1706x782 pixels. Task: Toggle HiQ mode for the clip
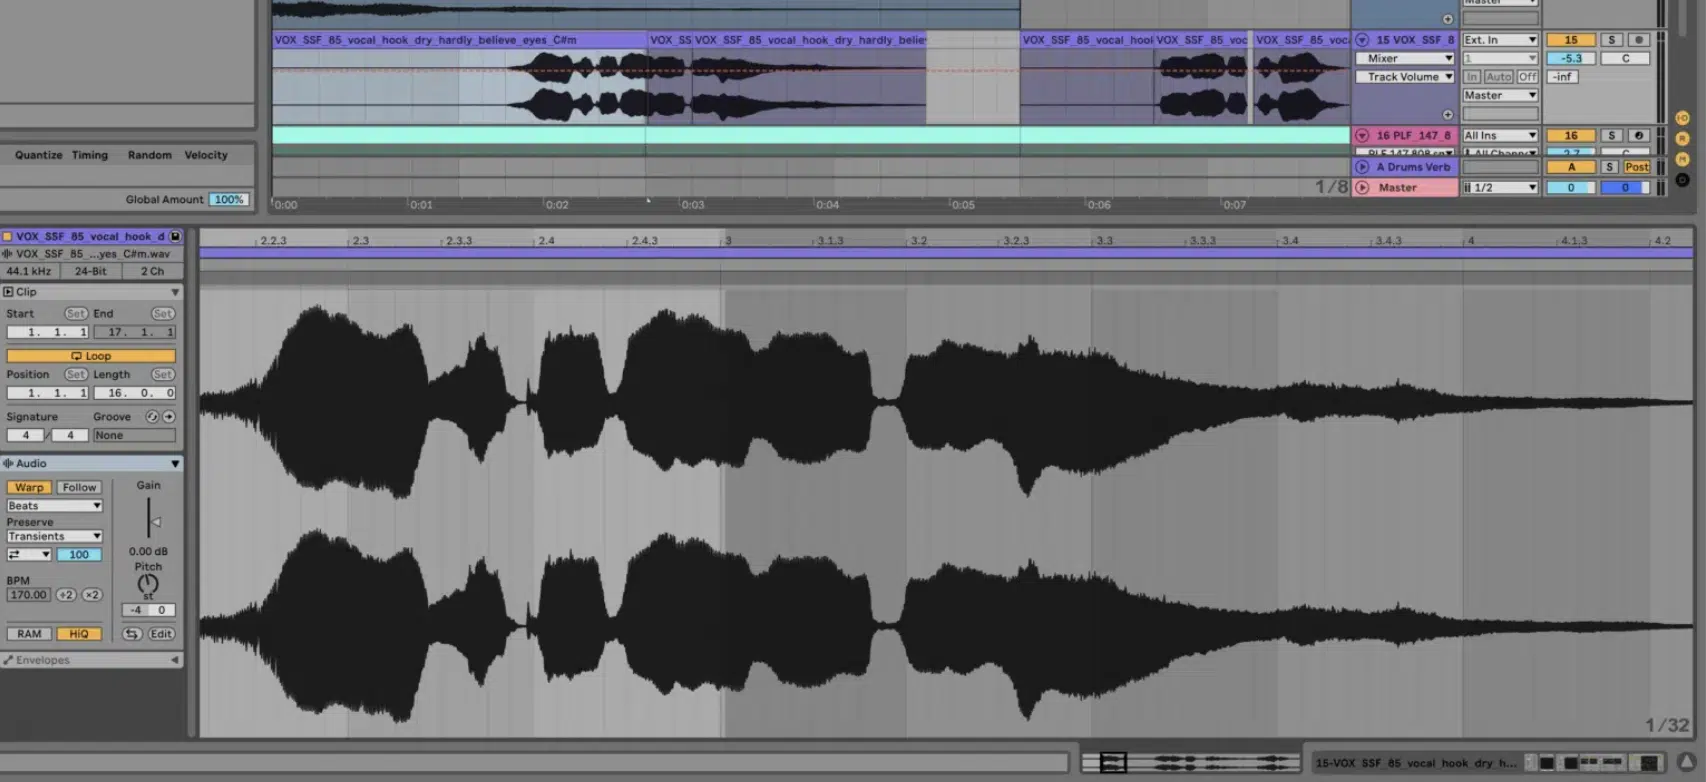[79, 634]
